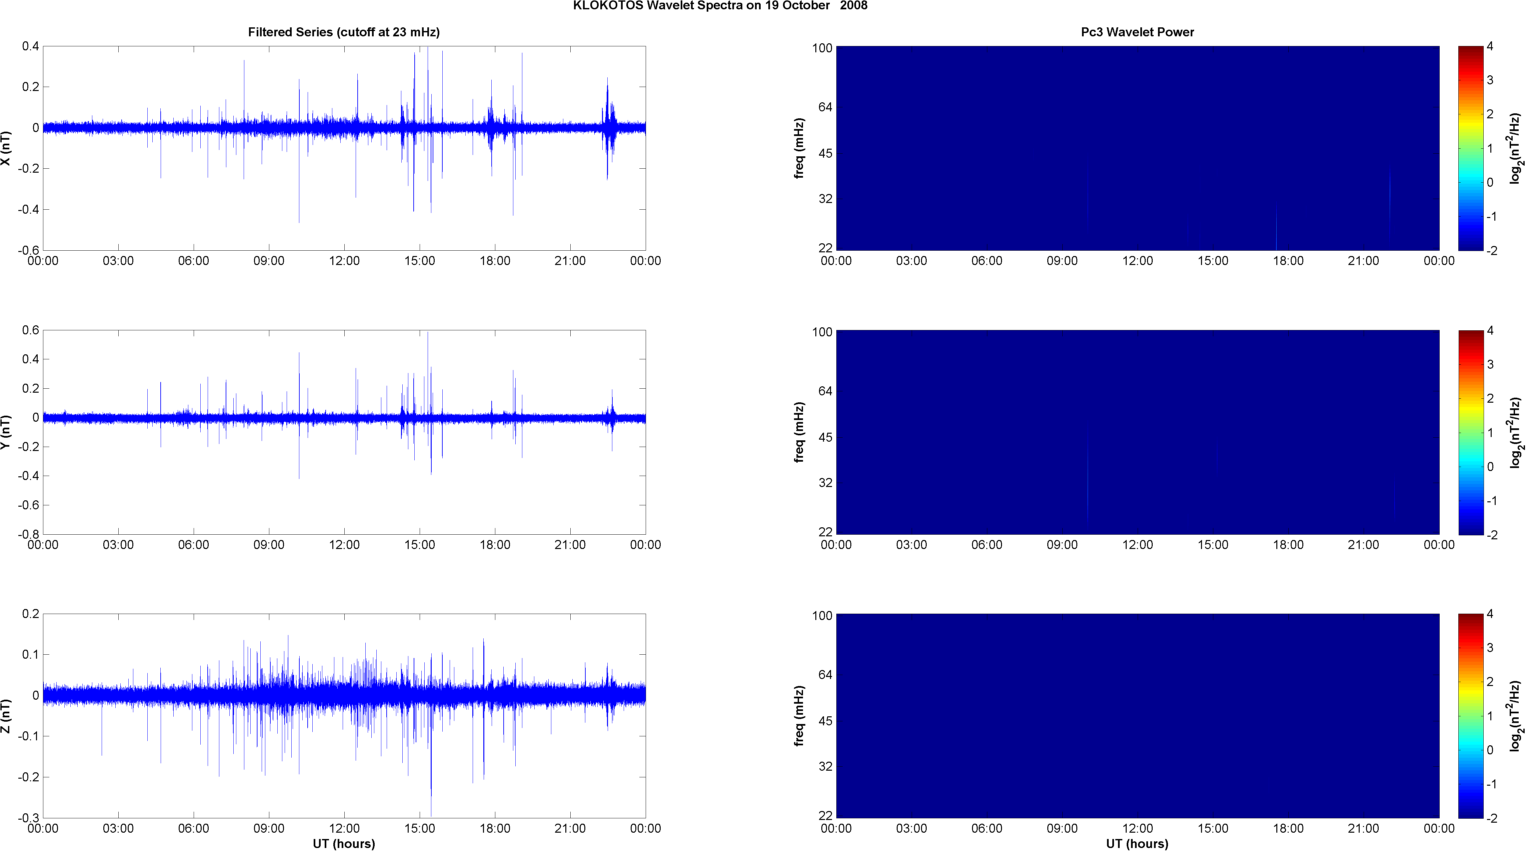
Task: Click the 'X (nT)' axis label
Action: coord(6,148)
